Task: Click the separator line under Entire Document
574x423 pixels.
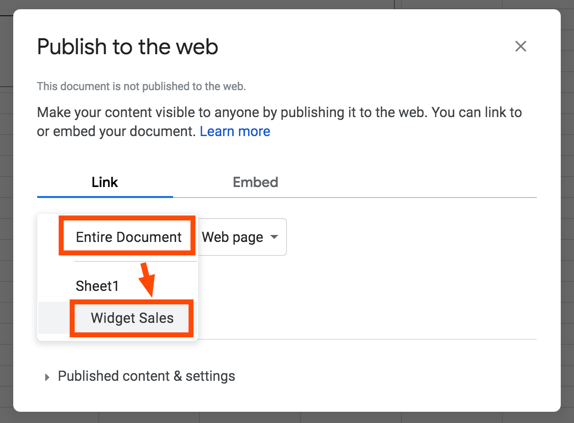Action: [135, 262]
